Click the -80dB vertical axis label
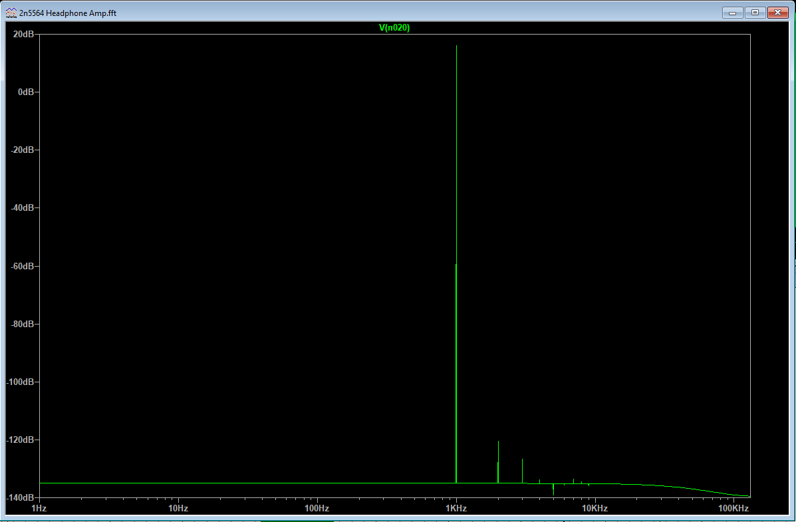 22,324
